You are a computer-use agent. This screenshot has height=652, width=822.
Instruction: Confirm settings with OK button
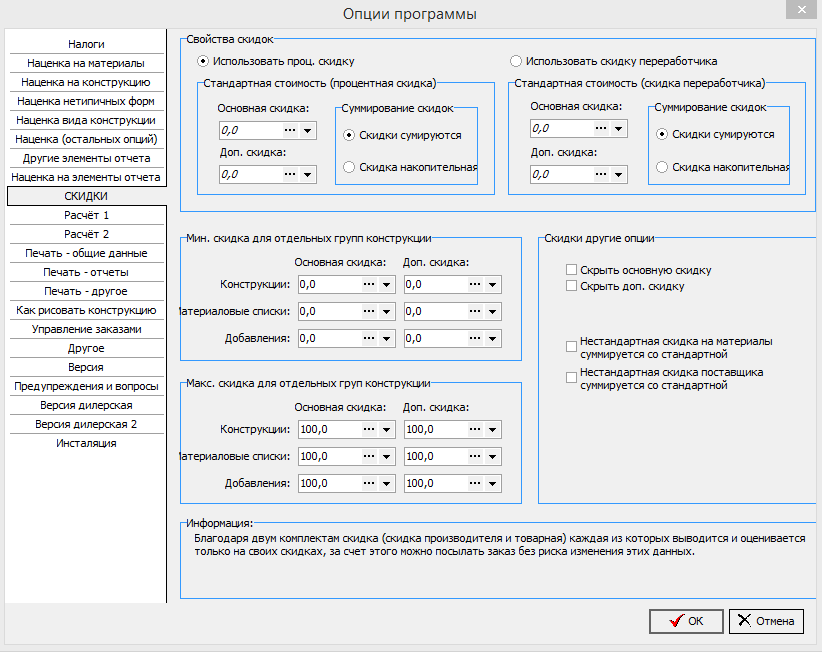point(686,622)
